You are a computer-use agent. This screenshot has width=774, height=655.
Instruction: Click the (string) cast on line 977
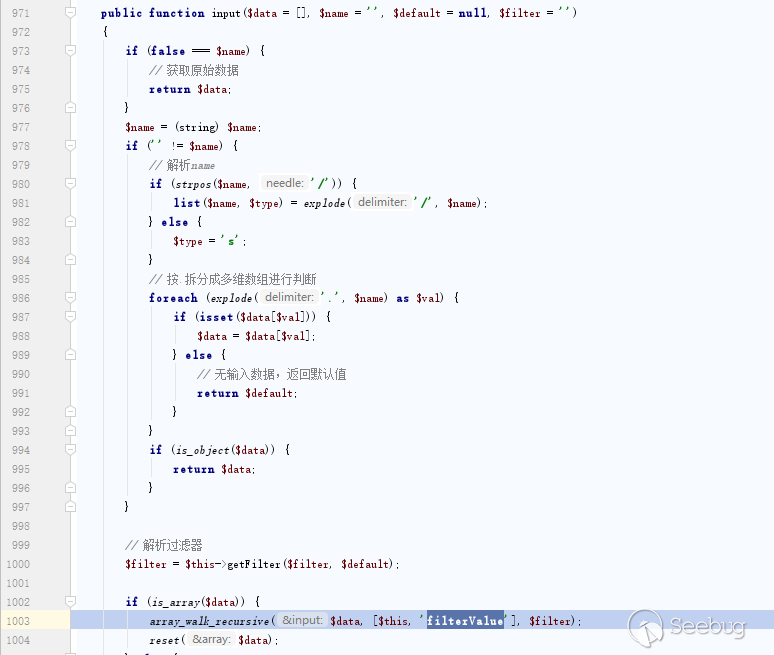pyautogui.click(x=196, y=127)
